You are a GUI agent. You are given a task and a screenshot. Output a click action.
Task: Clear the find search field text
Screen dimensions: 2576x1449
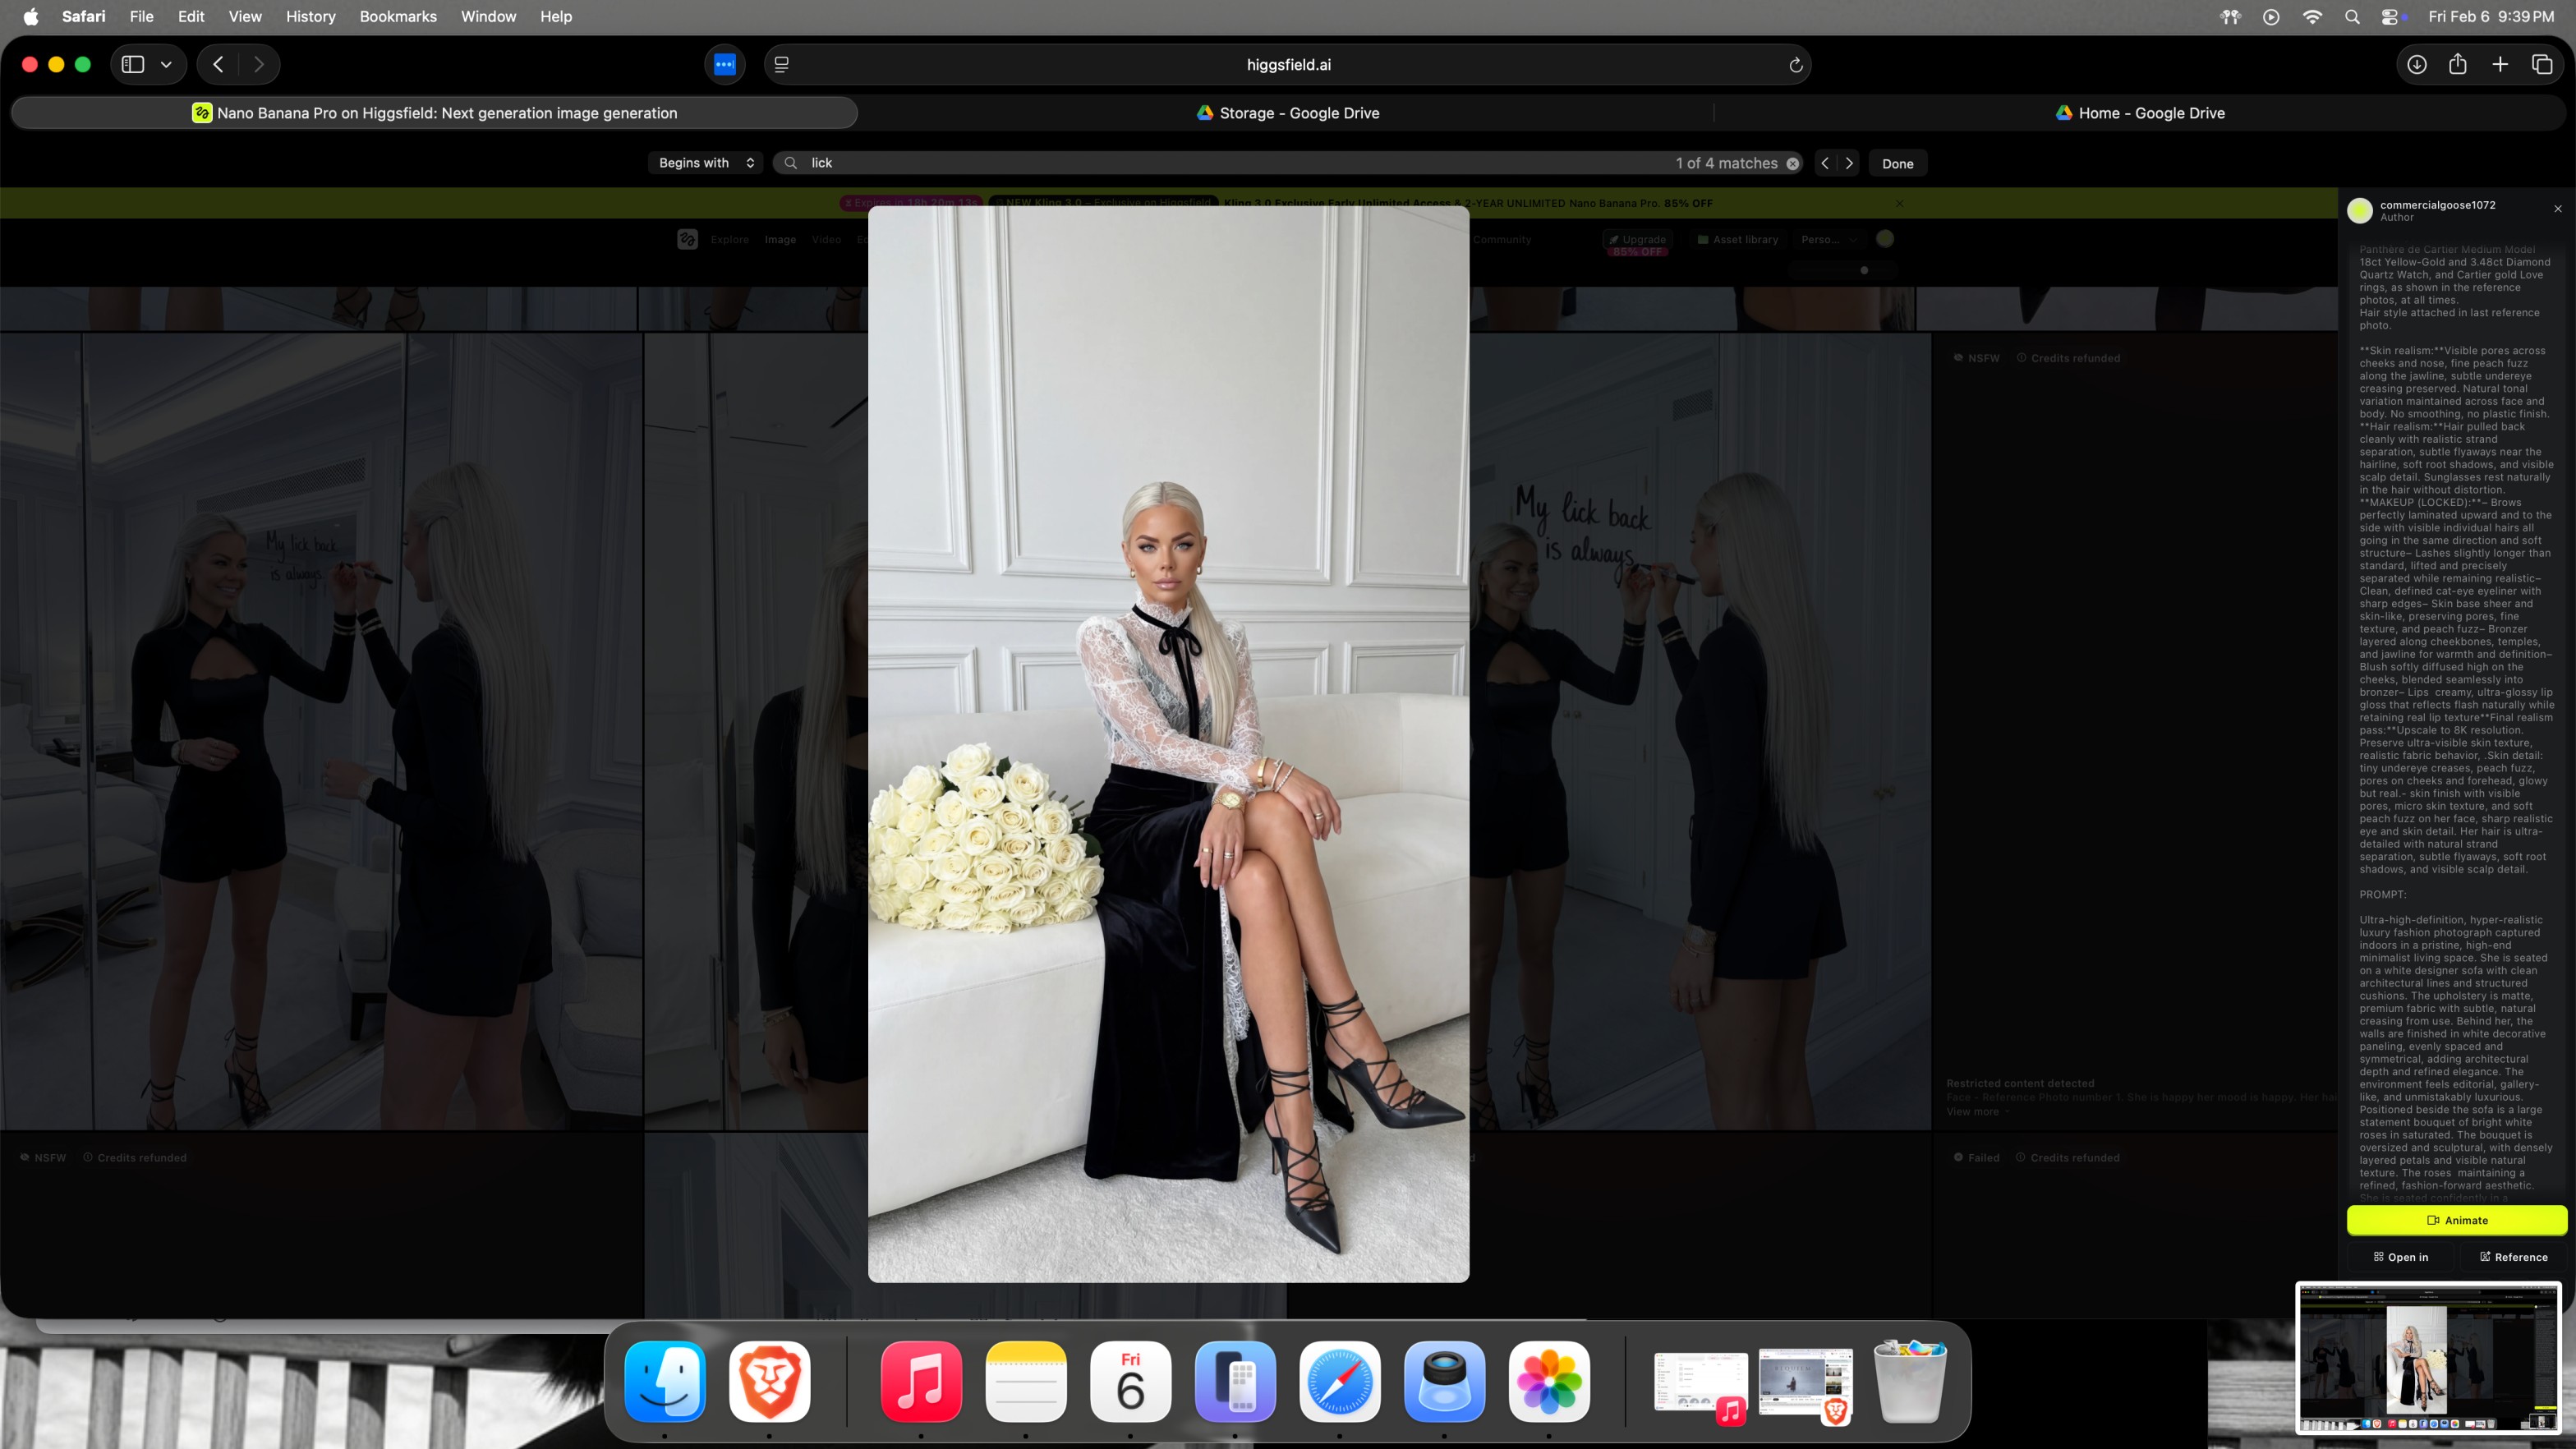click(x=1793, y=163)
